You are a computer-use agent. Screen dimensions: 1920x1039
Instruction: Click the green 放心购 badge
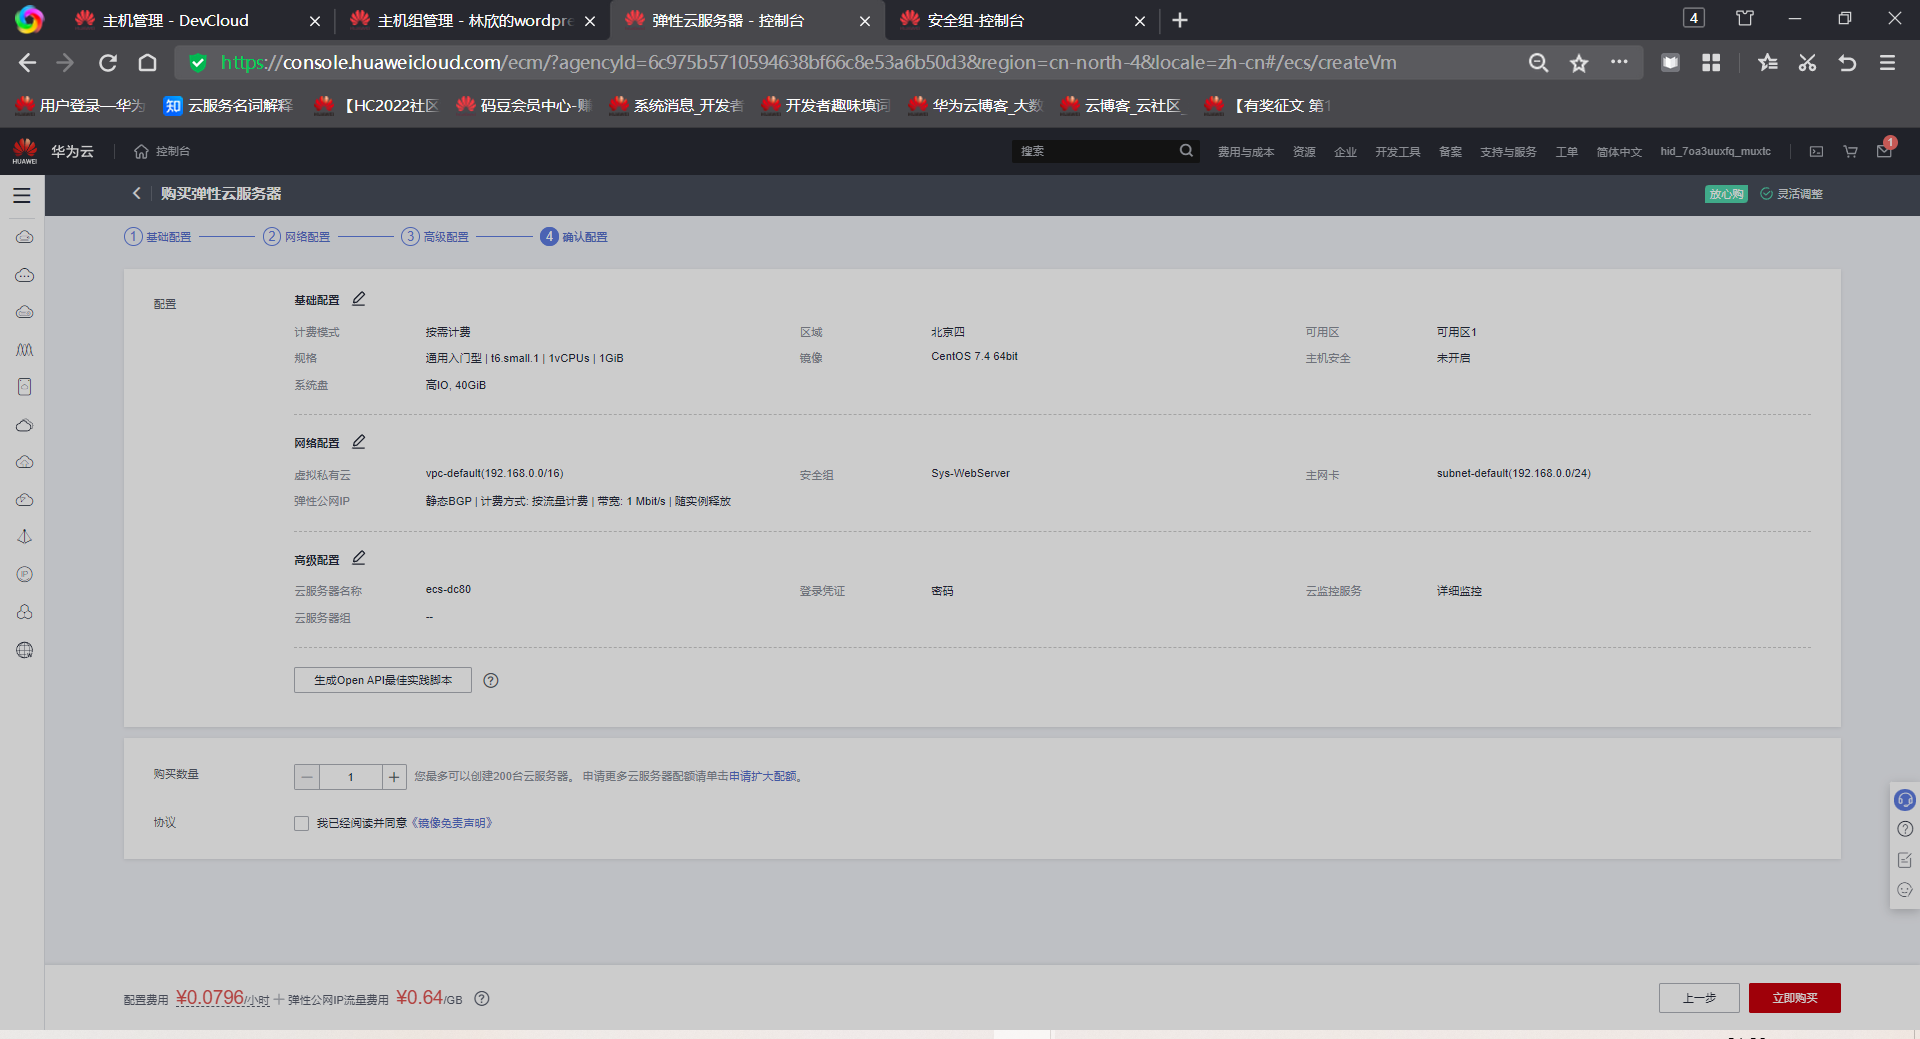click(1726, 194)
